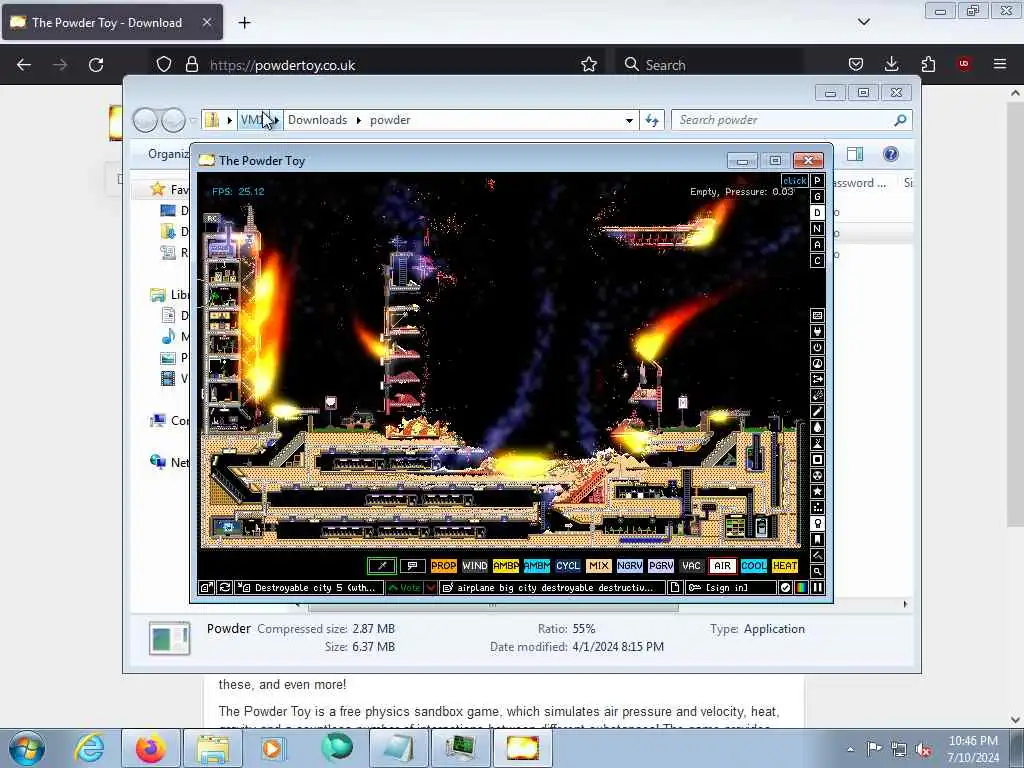This screenshot has width=1024, height=768.
Task: Switch to C view mode
Action: coord(817,261)
